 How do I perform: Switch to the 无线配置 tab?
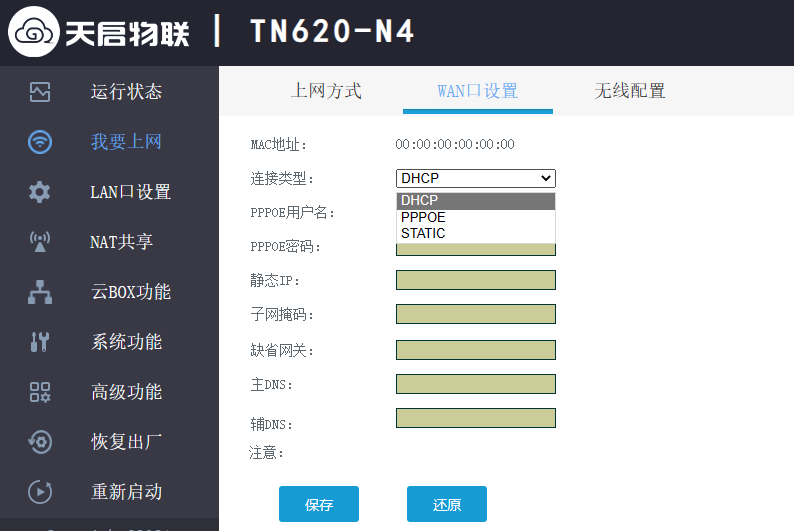coord(629,91)
